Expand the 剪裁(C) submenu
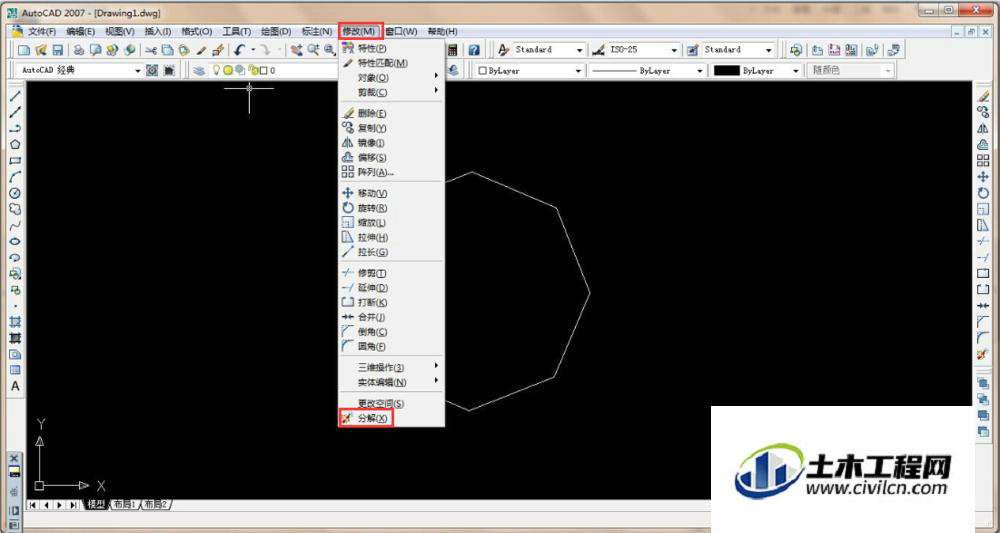The height and width of the screenshot is (533, 1000). point(392,92)
